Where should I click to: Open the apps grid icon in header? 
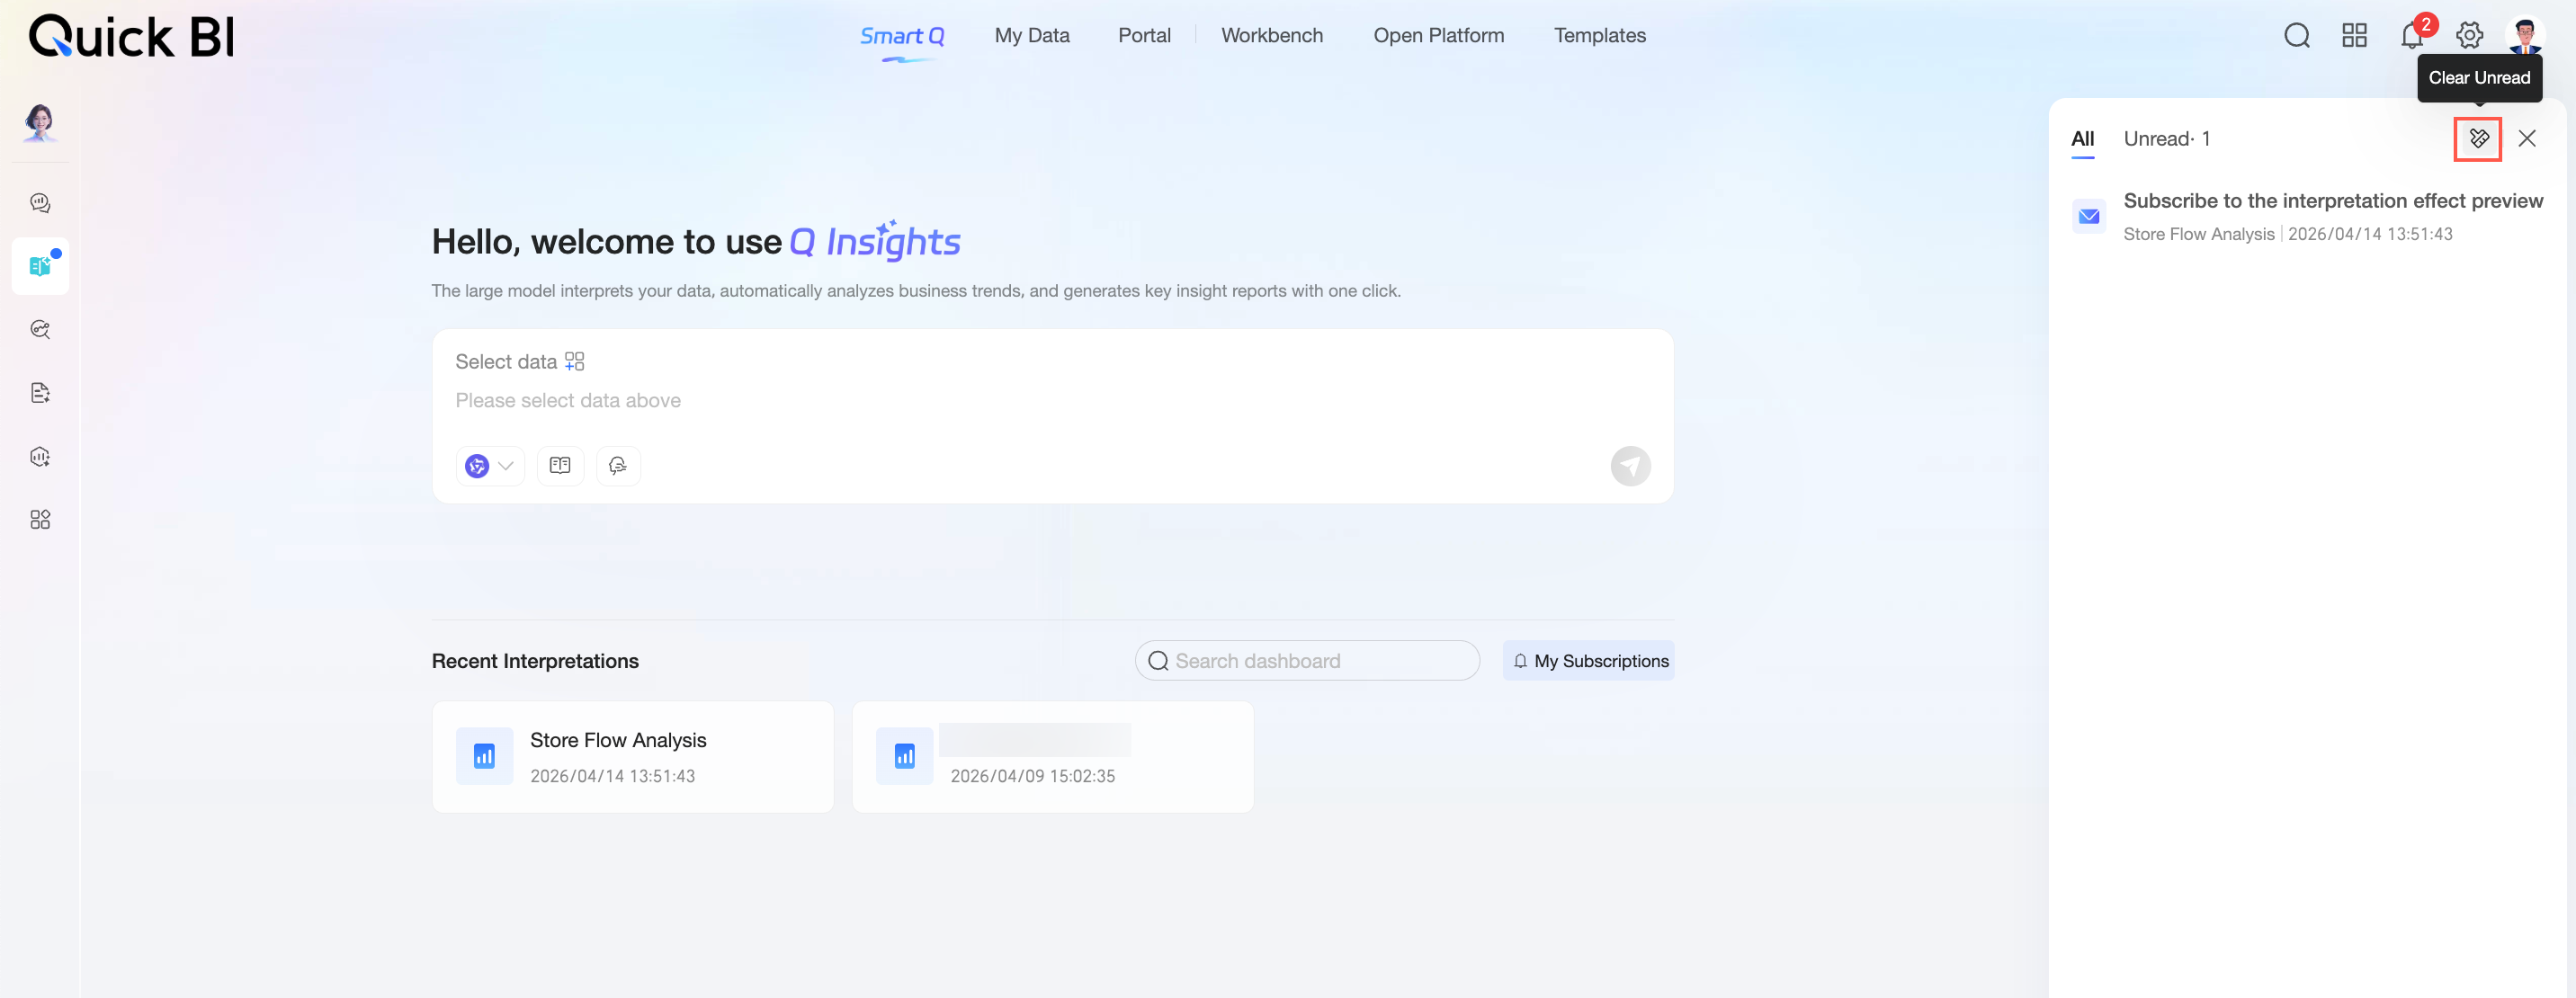2354,36
